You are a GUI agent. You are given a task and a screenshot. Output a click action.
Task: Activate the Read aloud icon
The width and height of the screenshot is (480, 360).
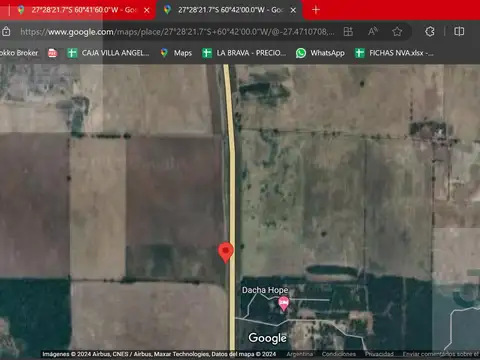[373, 32]
